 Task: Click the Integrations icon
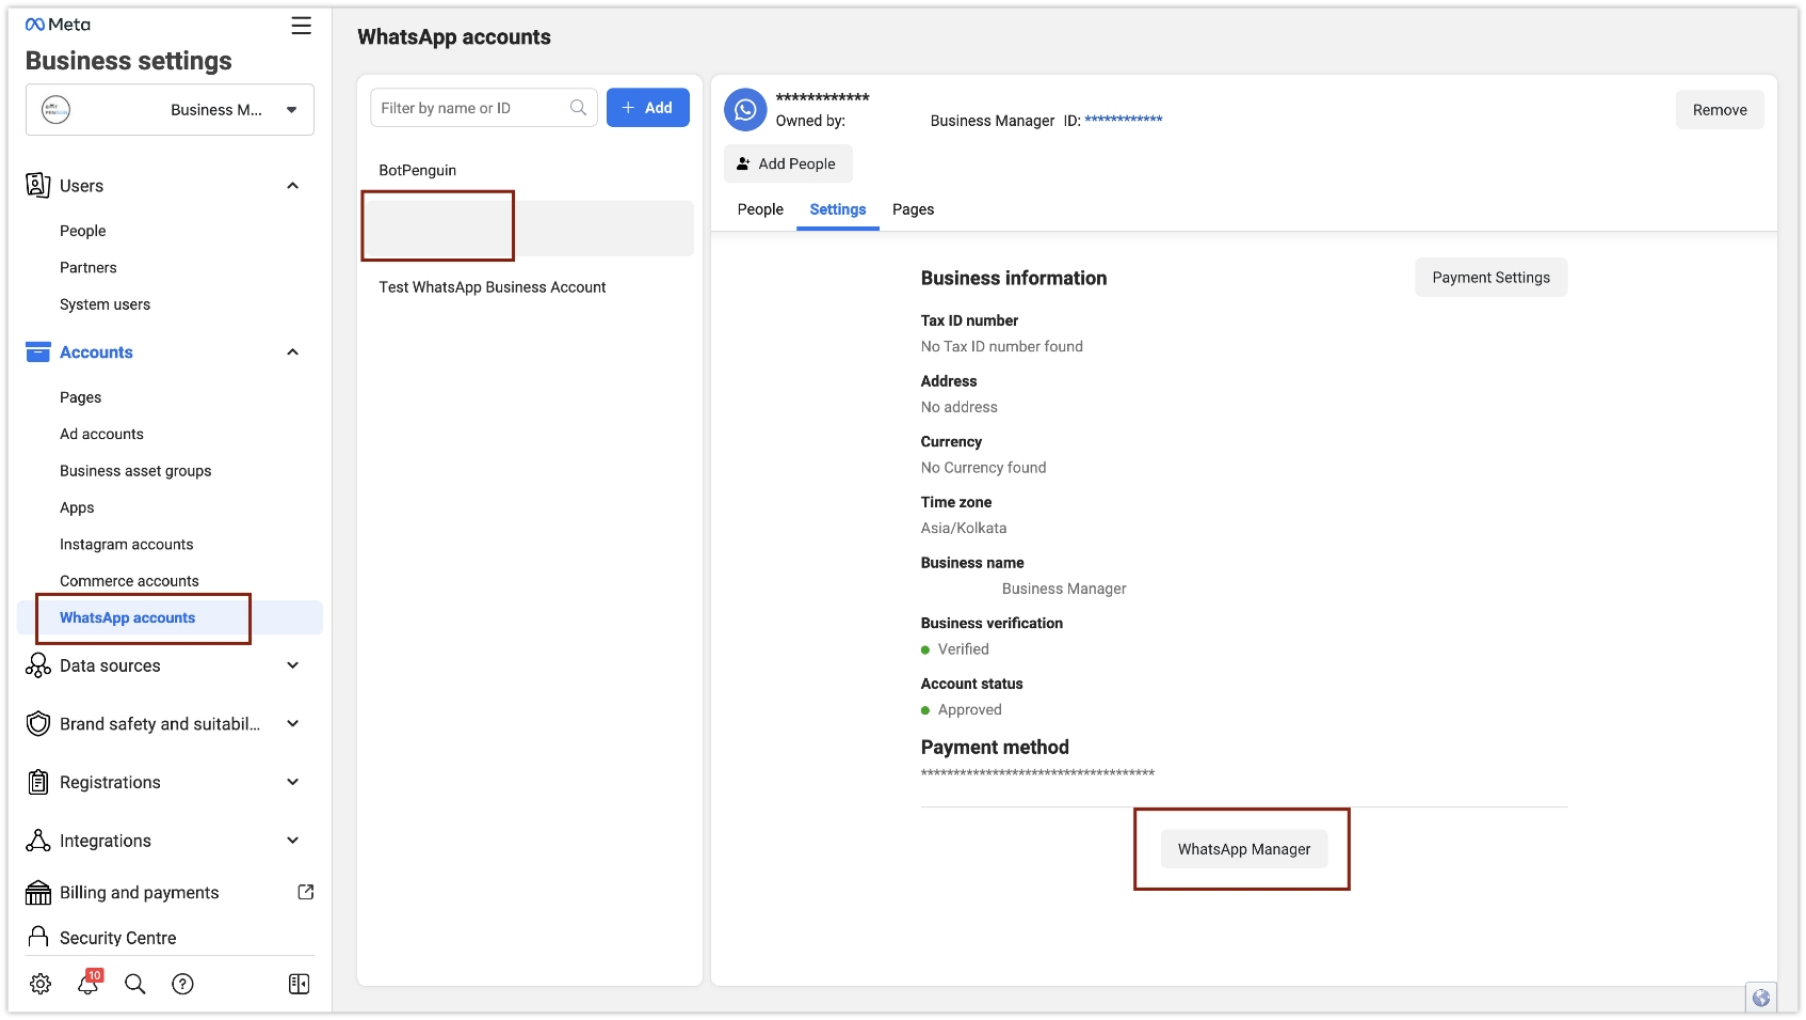click(x=38, y=841)
